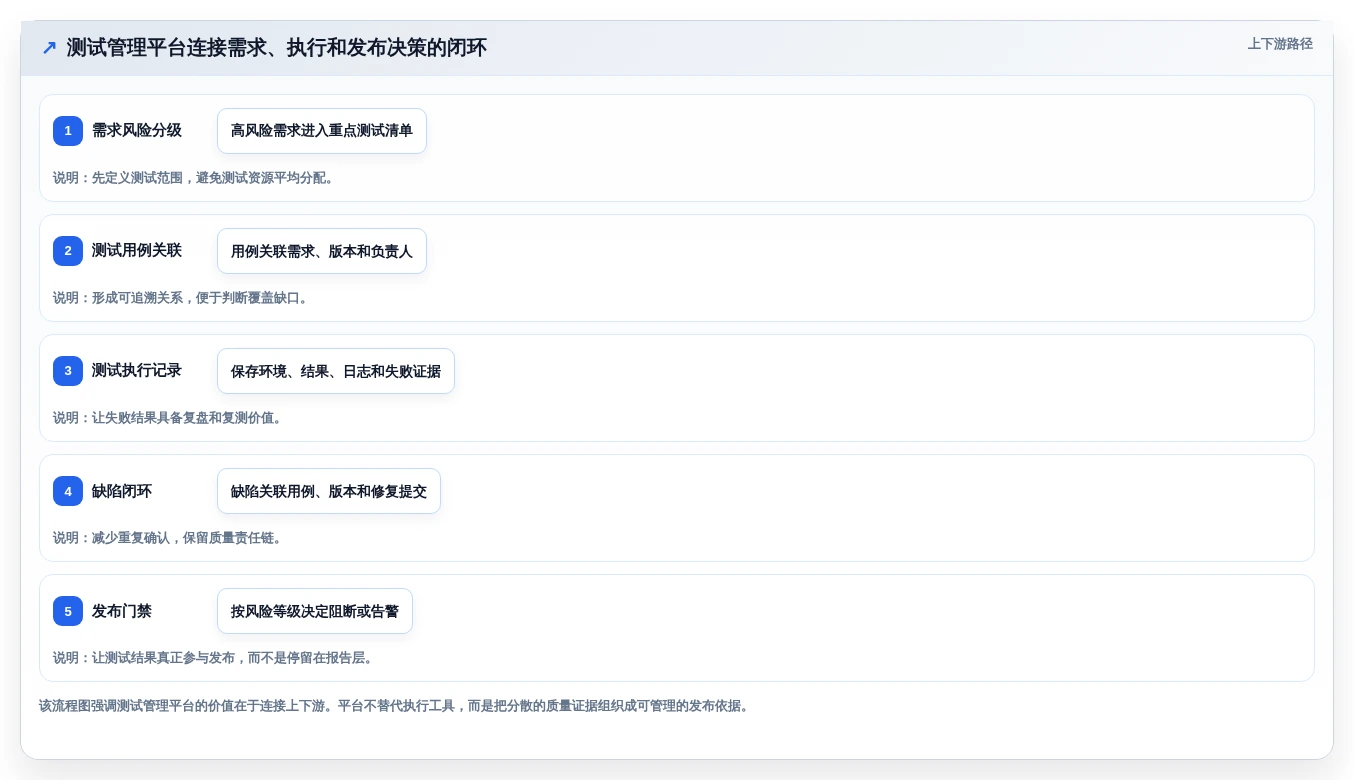
Task: Click the 测试用例关联 step title
Action: [x=137, y=251]
